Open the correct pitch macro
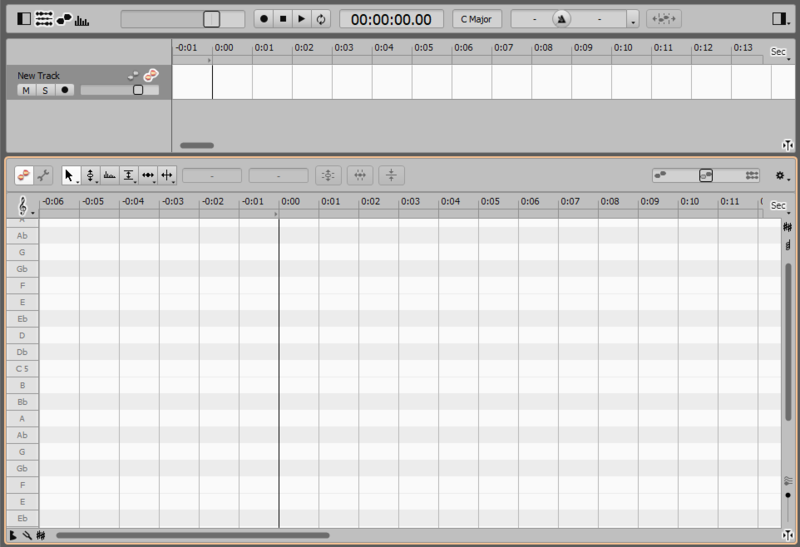Image resolution: width=800 pixels, height=547 pixels. 328,176
